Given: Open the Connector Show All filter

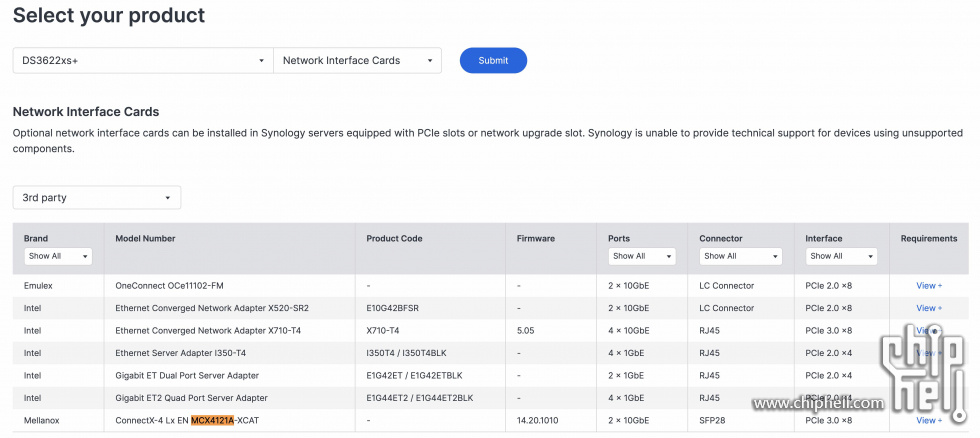Looking at the screenshot, I should pyautogui.click(x=741, y=256).
